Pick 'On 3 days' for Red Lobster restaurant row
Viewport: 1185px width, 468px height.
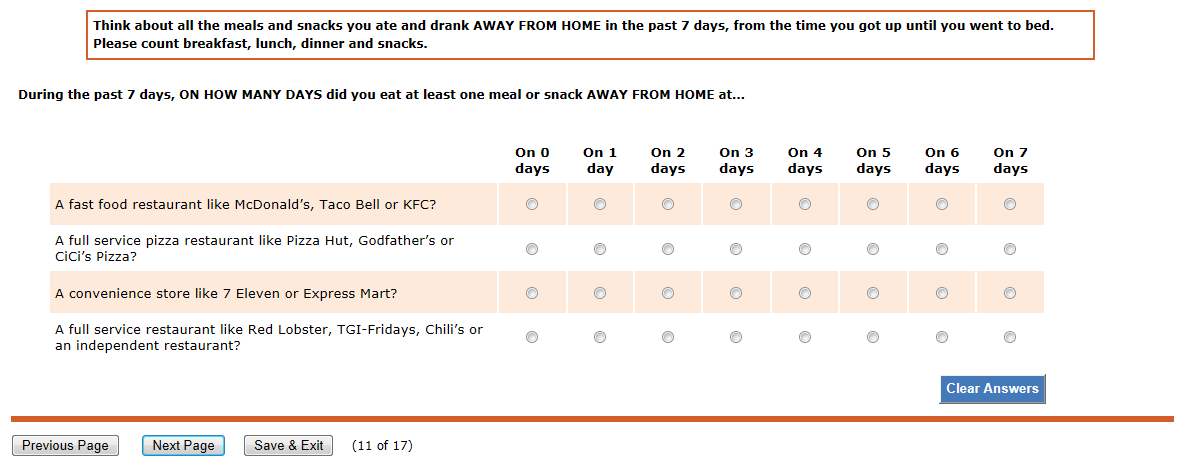pos(736,338)
